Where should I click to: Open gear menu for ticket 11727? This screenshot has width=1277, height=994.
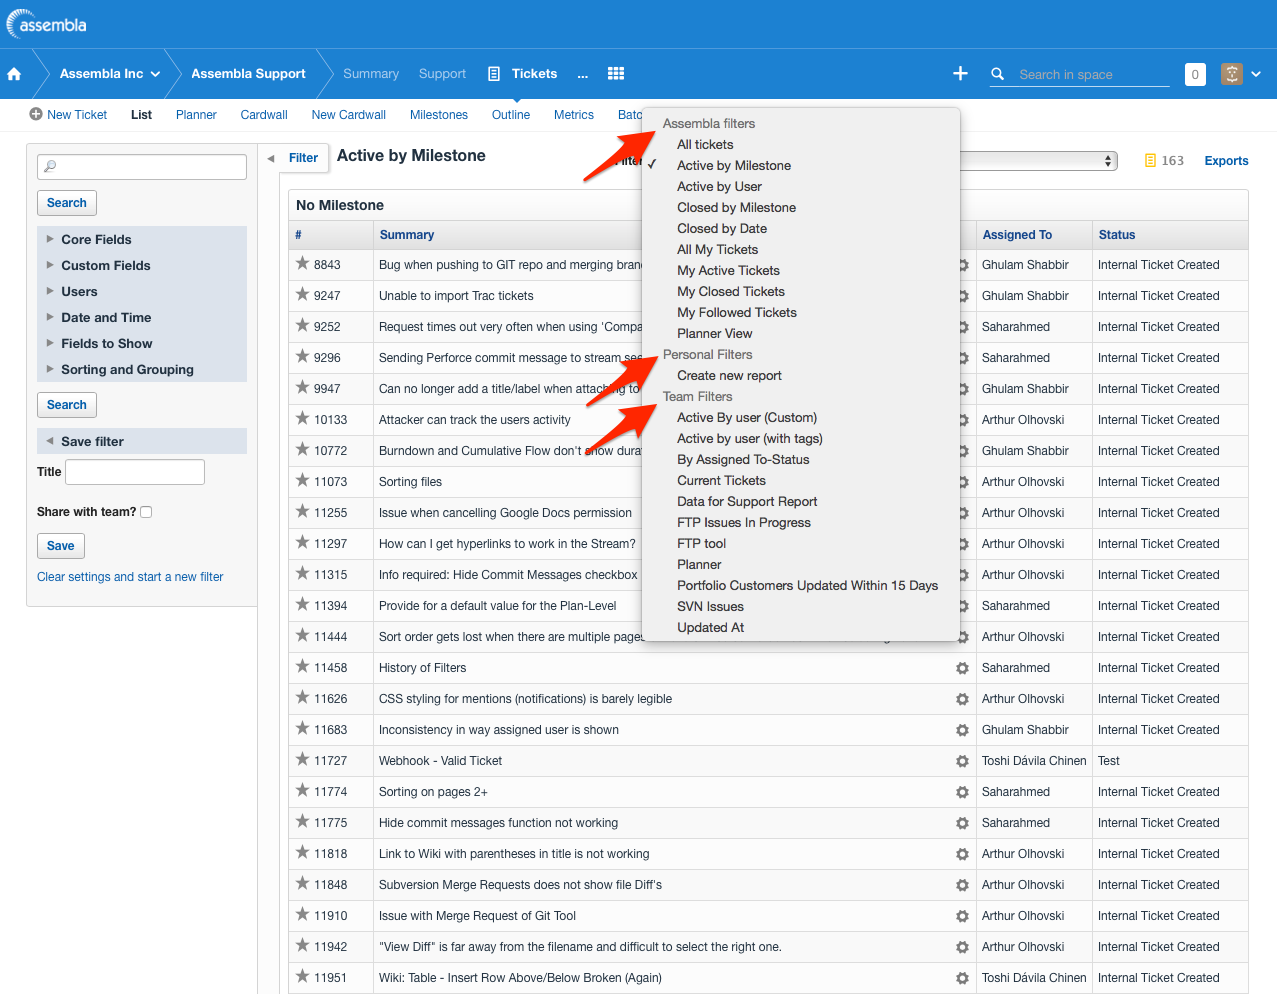coord(962,761)
